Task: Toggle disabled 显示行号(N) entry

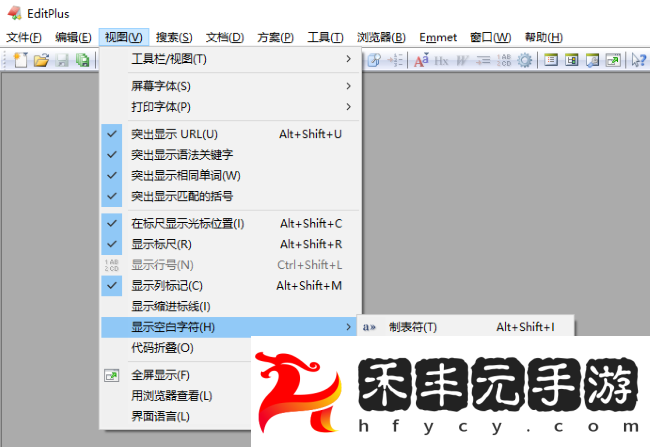Action: pyautogui.click(x=230, y=265)
